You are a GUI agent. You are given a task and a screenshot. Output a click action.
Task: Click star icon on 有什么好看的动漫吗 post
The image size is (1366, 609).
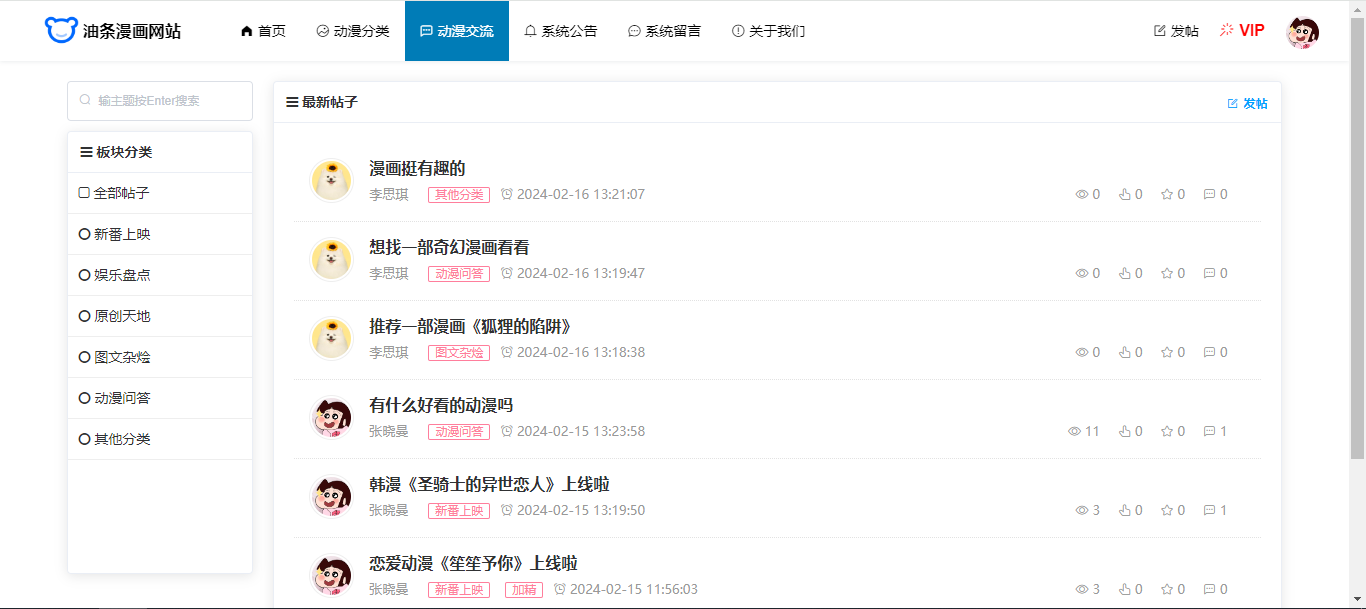tap(1166, 431)
